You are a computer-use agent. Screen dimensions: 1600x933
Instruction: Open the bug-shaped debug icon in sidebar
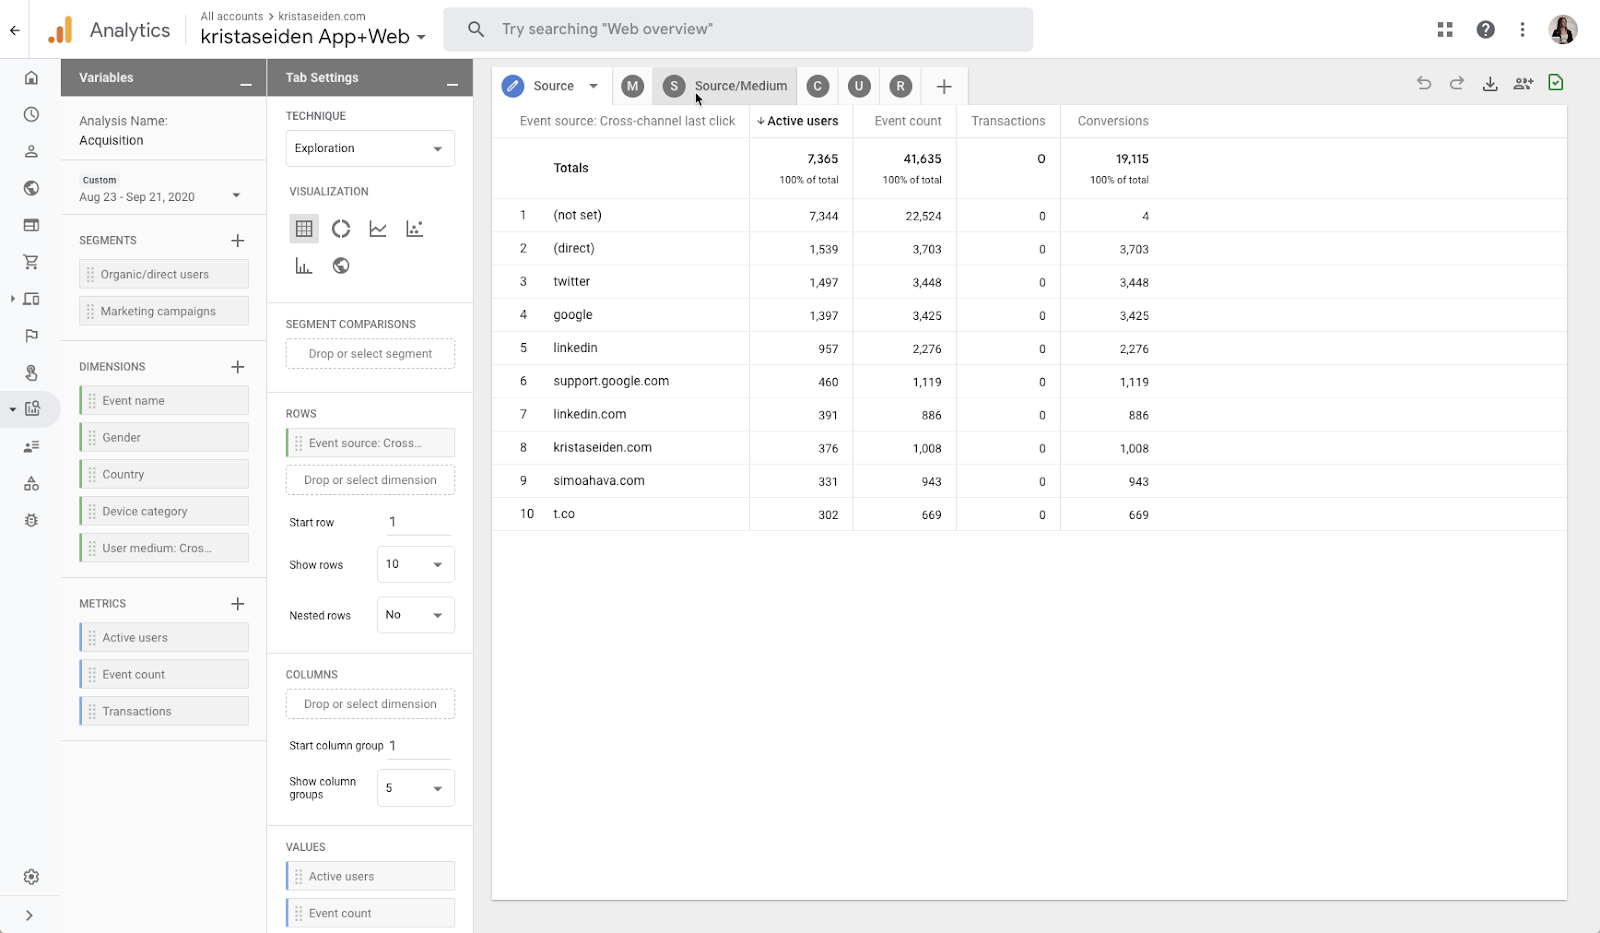tap(31, 520)
